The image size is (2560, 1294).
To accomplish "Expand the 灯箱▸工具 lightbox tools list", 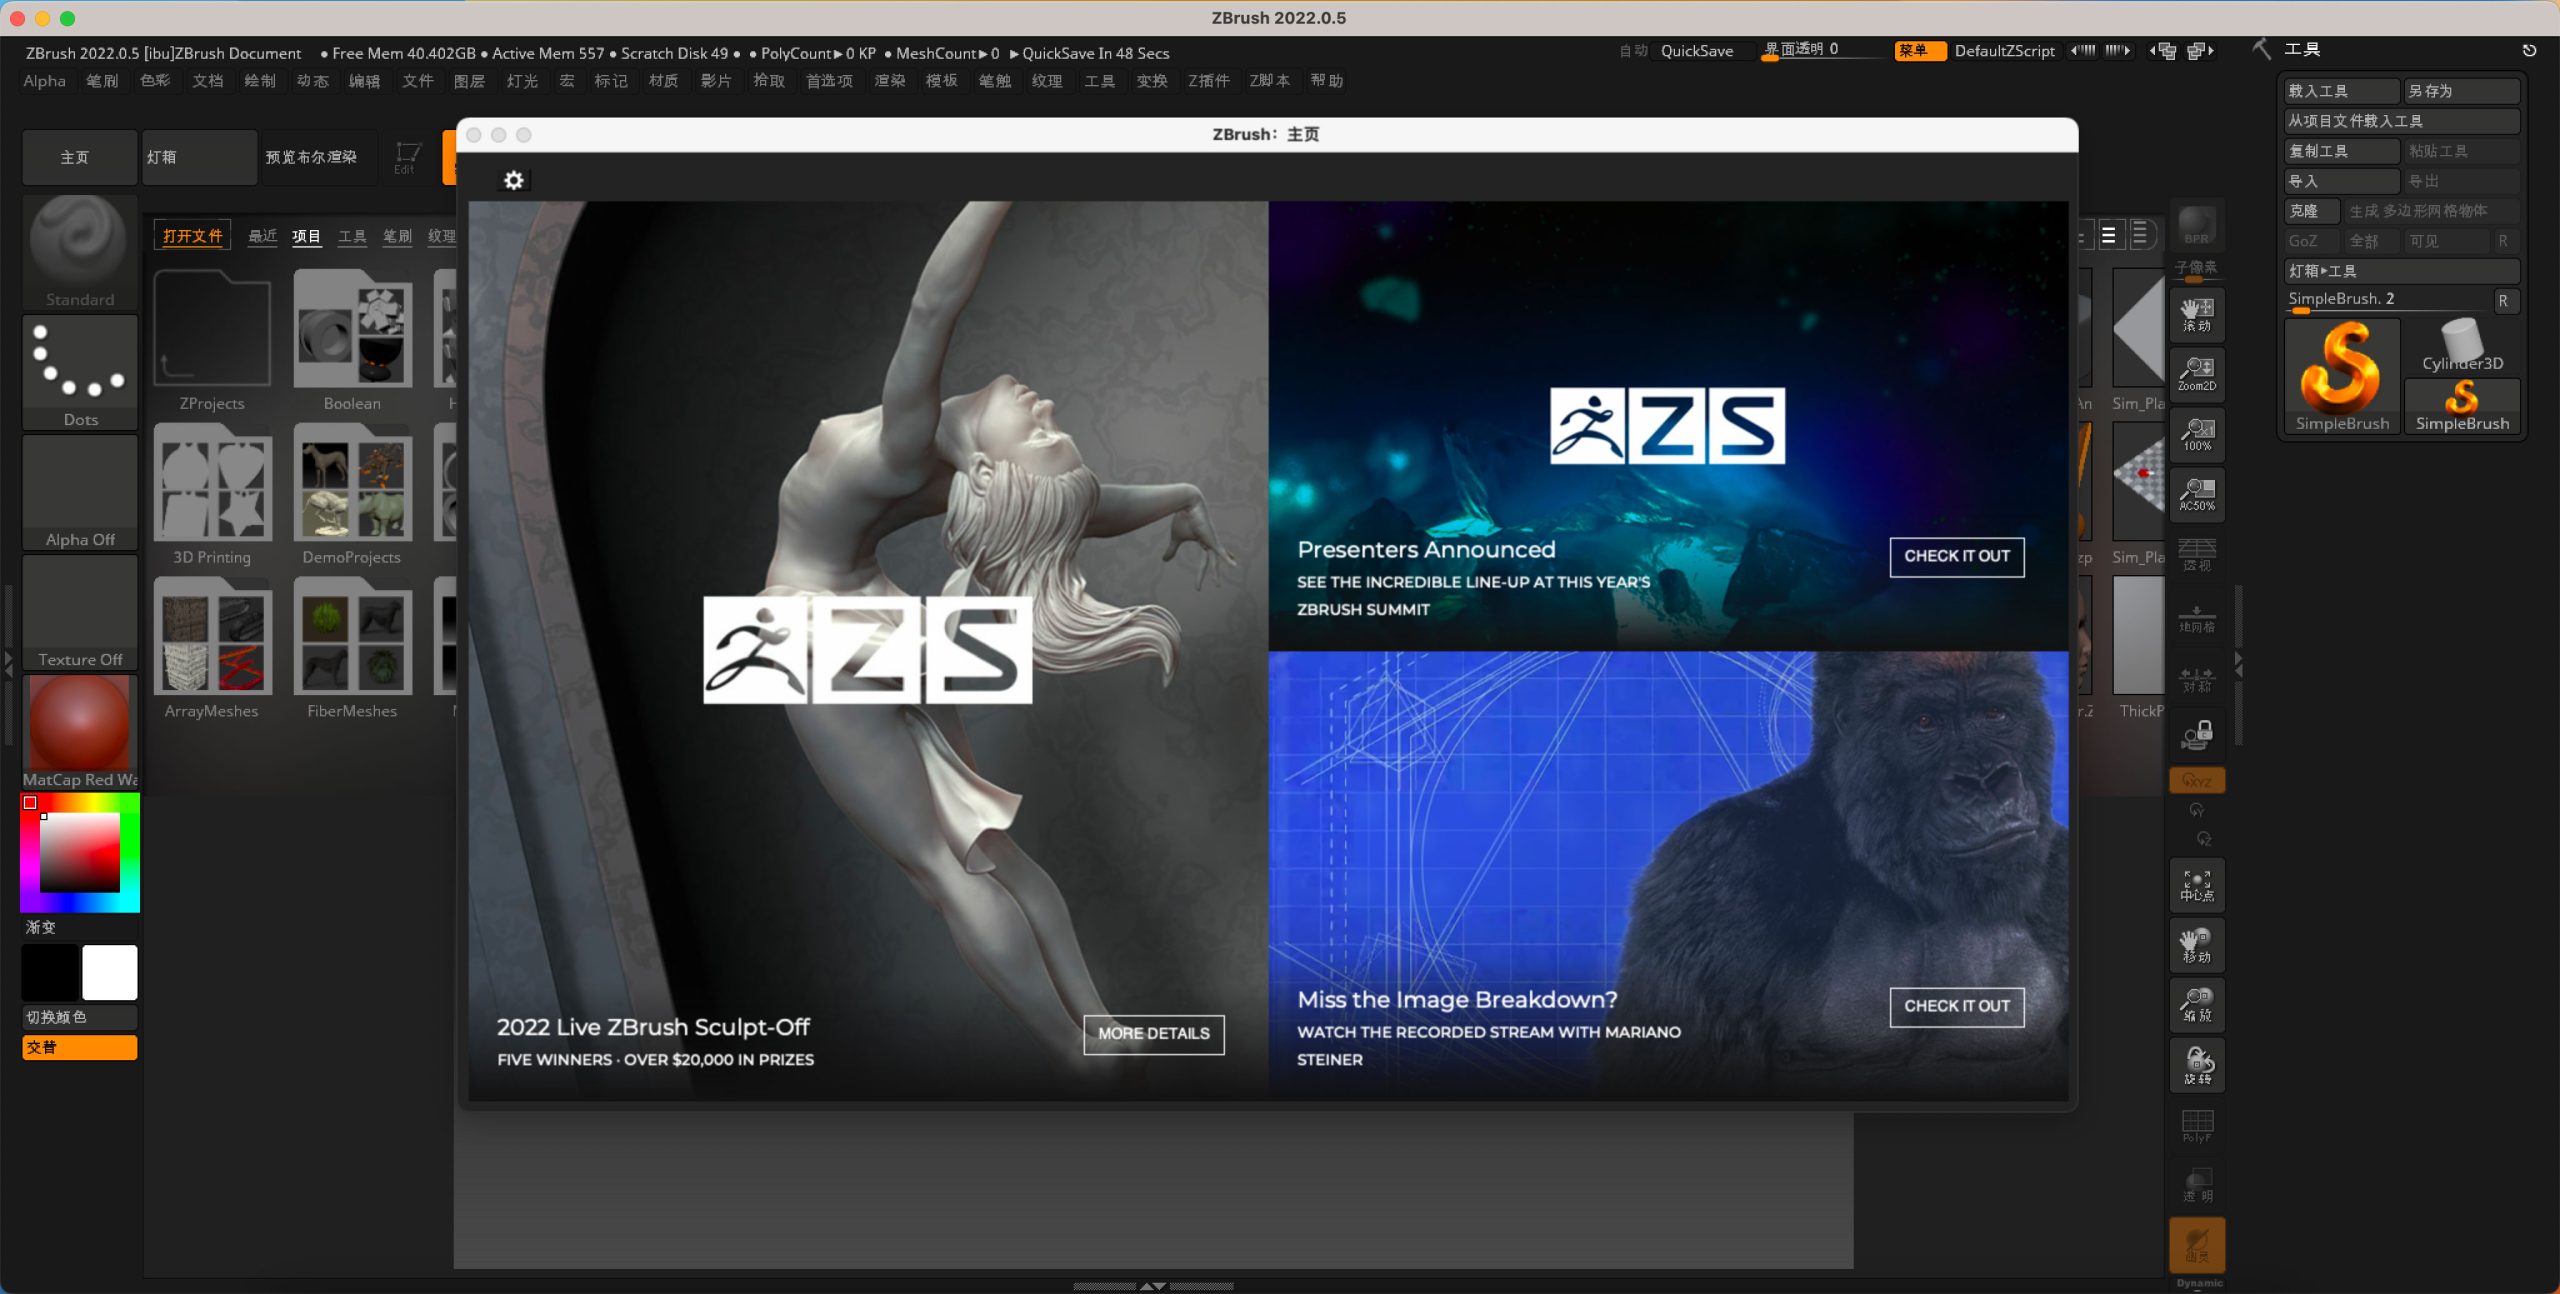I will pos(2400,271).
